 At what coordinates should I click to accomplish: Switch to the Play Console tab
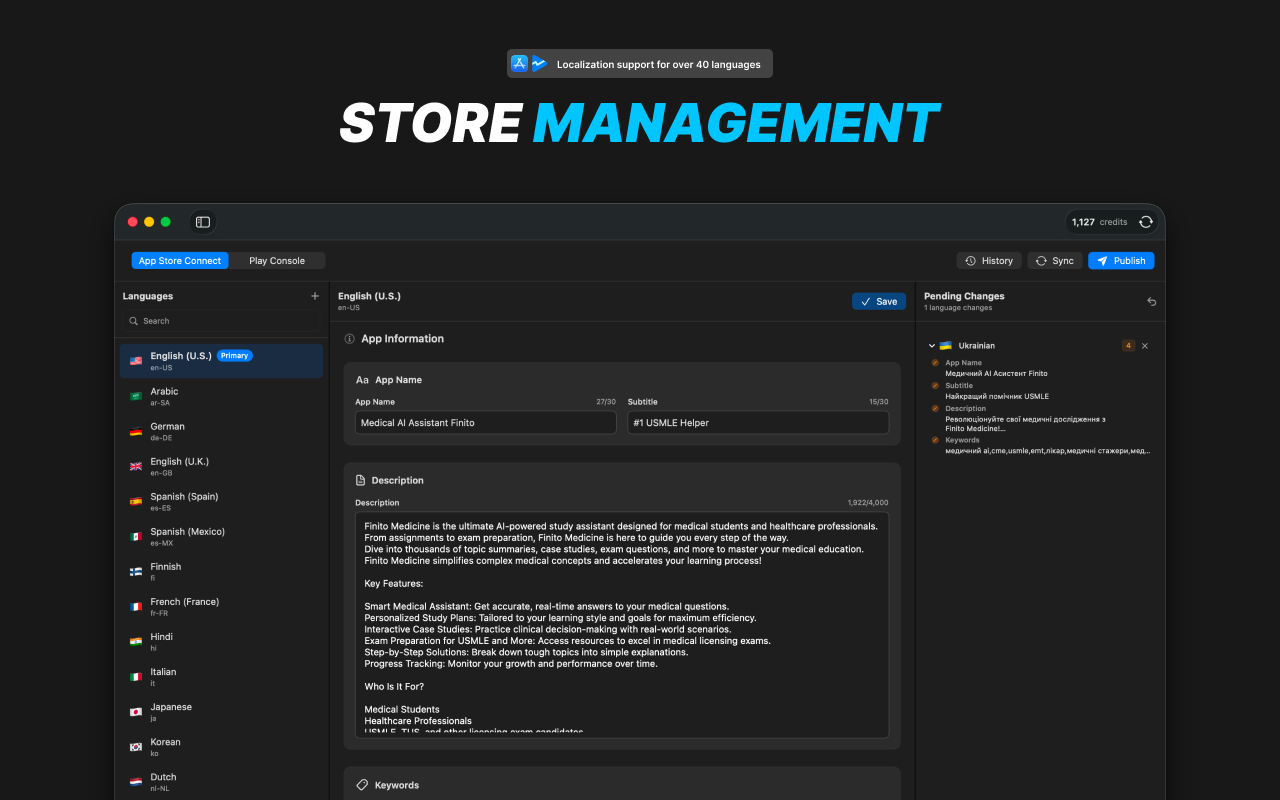pos(277,260)
